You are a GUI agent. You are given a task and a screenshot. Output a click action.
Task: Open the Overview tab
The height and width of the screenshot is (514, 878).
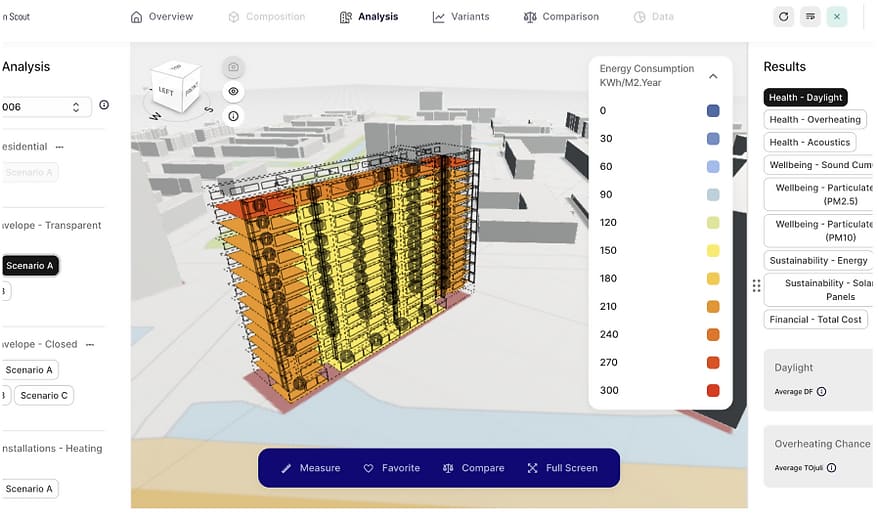pyautogui.click(x=162, y=17)
